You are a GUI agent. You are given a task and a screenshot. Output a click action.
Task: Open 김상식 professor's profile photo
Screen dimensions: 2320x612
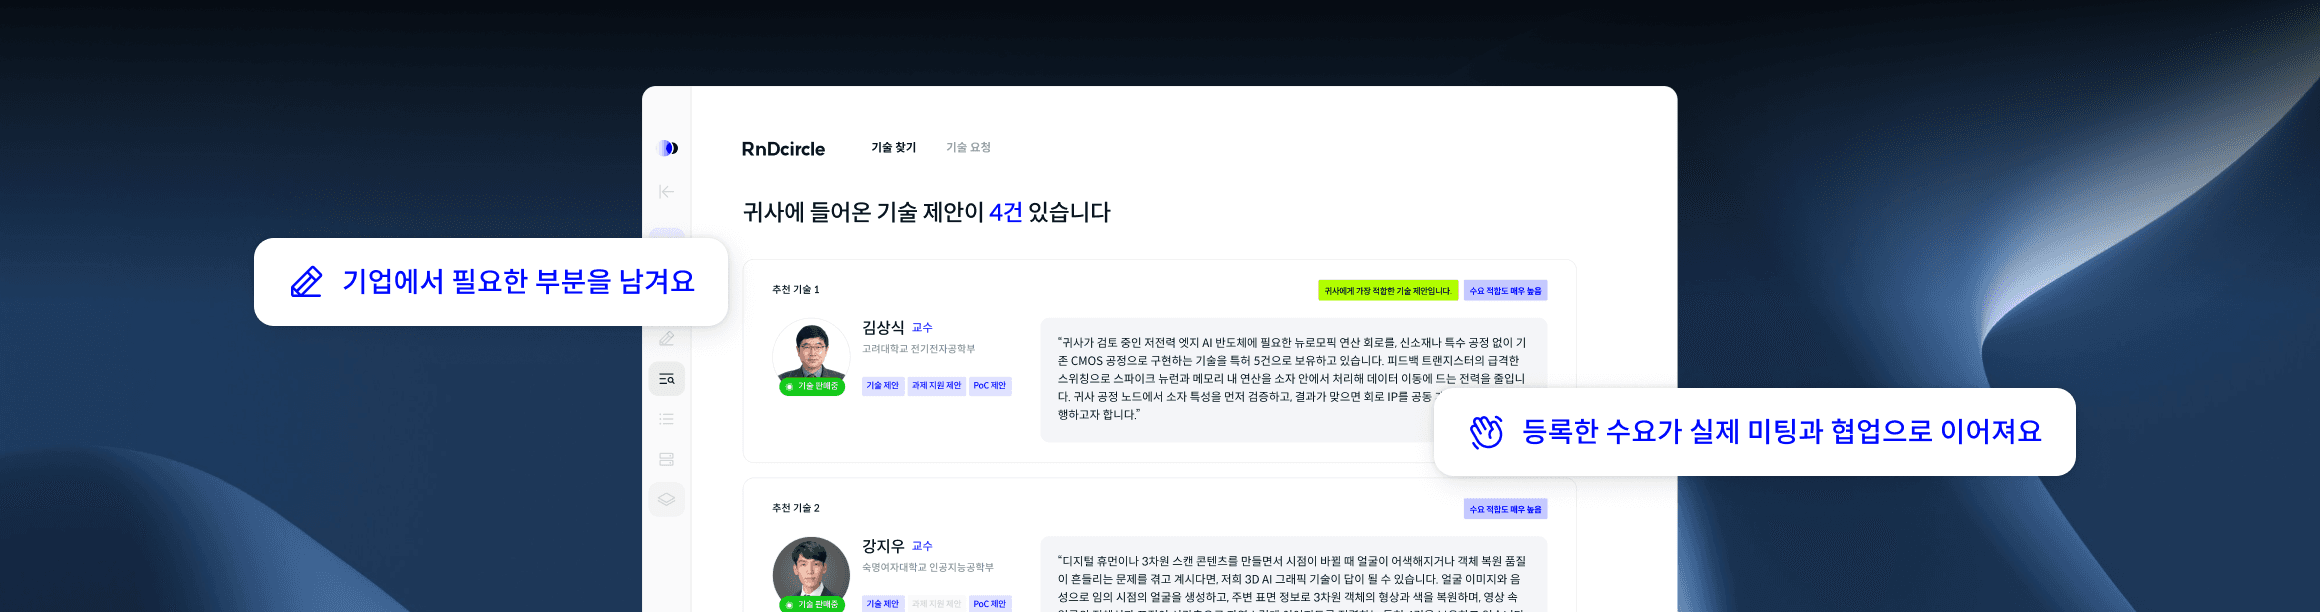(x=811, y=353)
